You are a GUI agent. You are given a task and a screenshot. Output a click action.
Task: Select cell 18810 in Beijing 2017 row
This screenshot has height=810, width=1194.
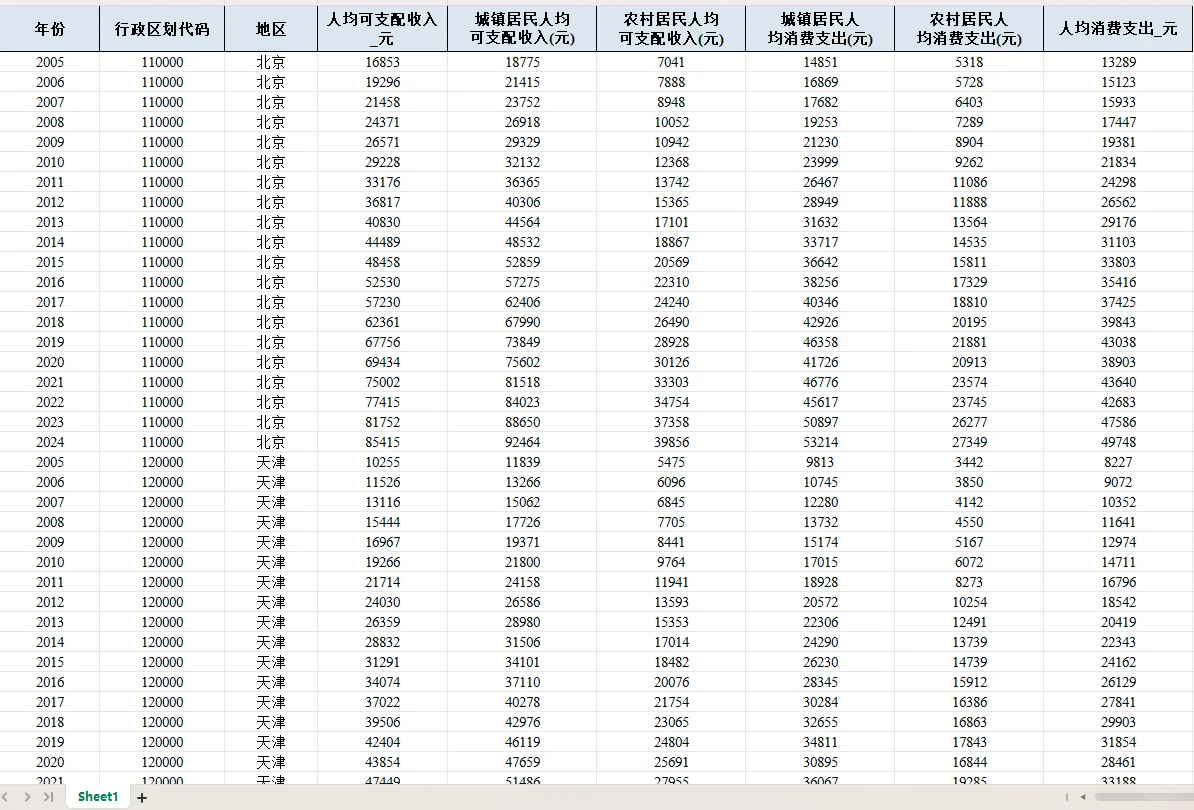[969, 302]
